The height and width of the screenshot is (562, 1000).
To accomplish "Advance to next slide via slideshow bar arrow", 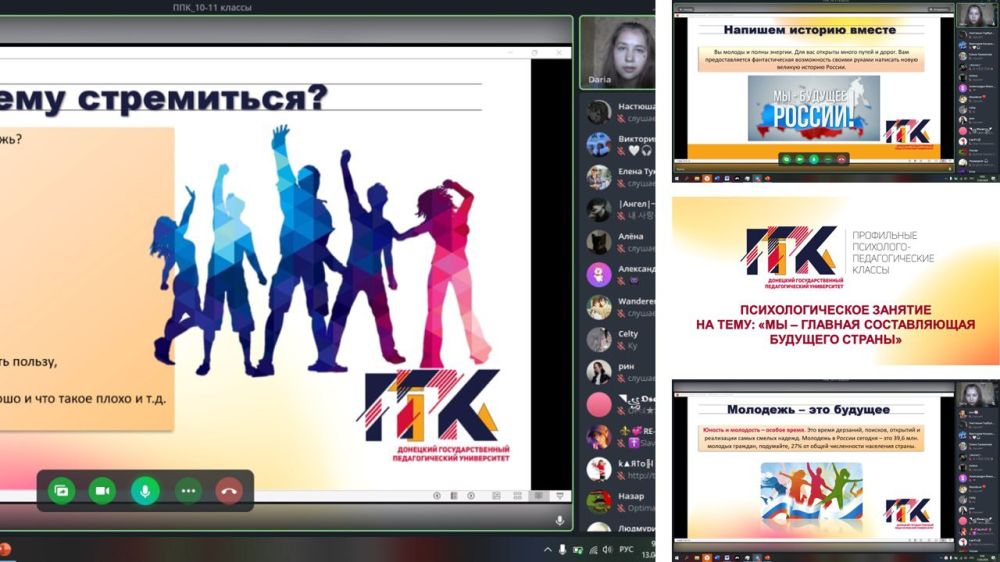I will (x=471, y=496).
